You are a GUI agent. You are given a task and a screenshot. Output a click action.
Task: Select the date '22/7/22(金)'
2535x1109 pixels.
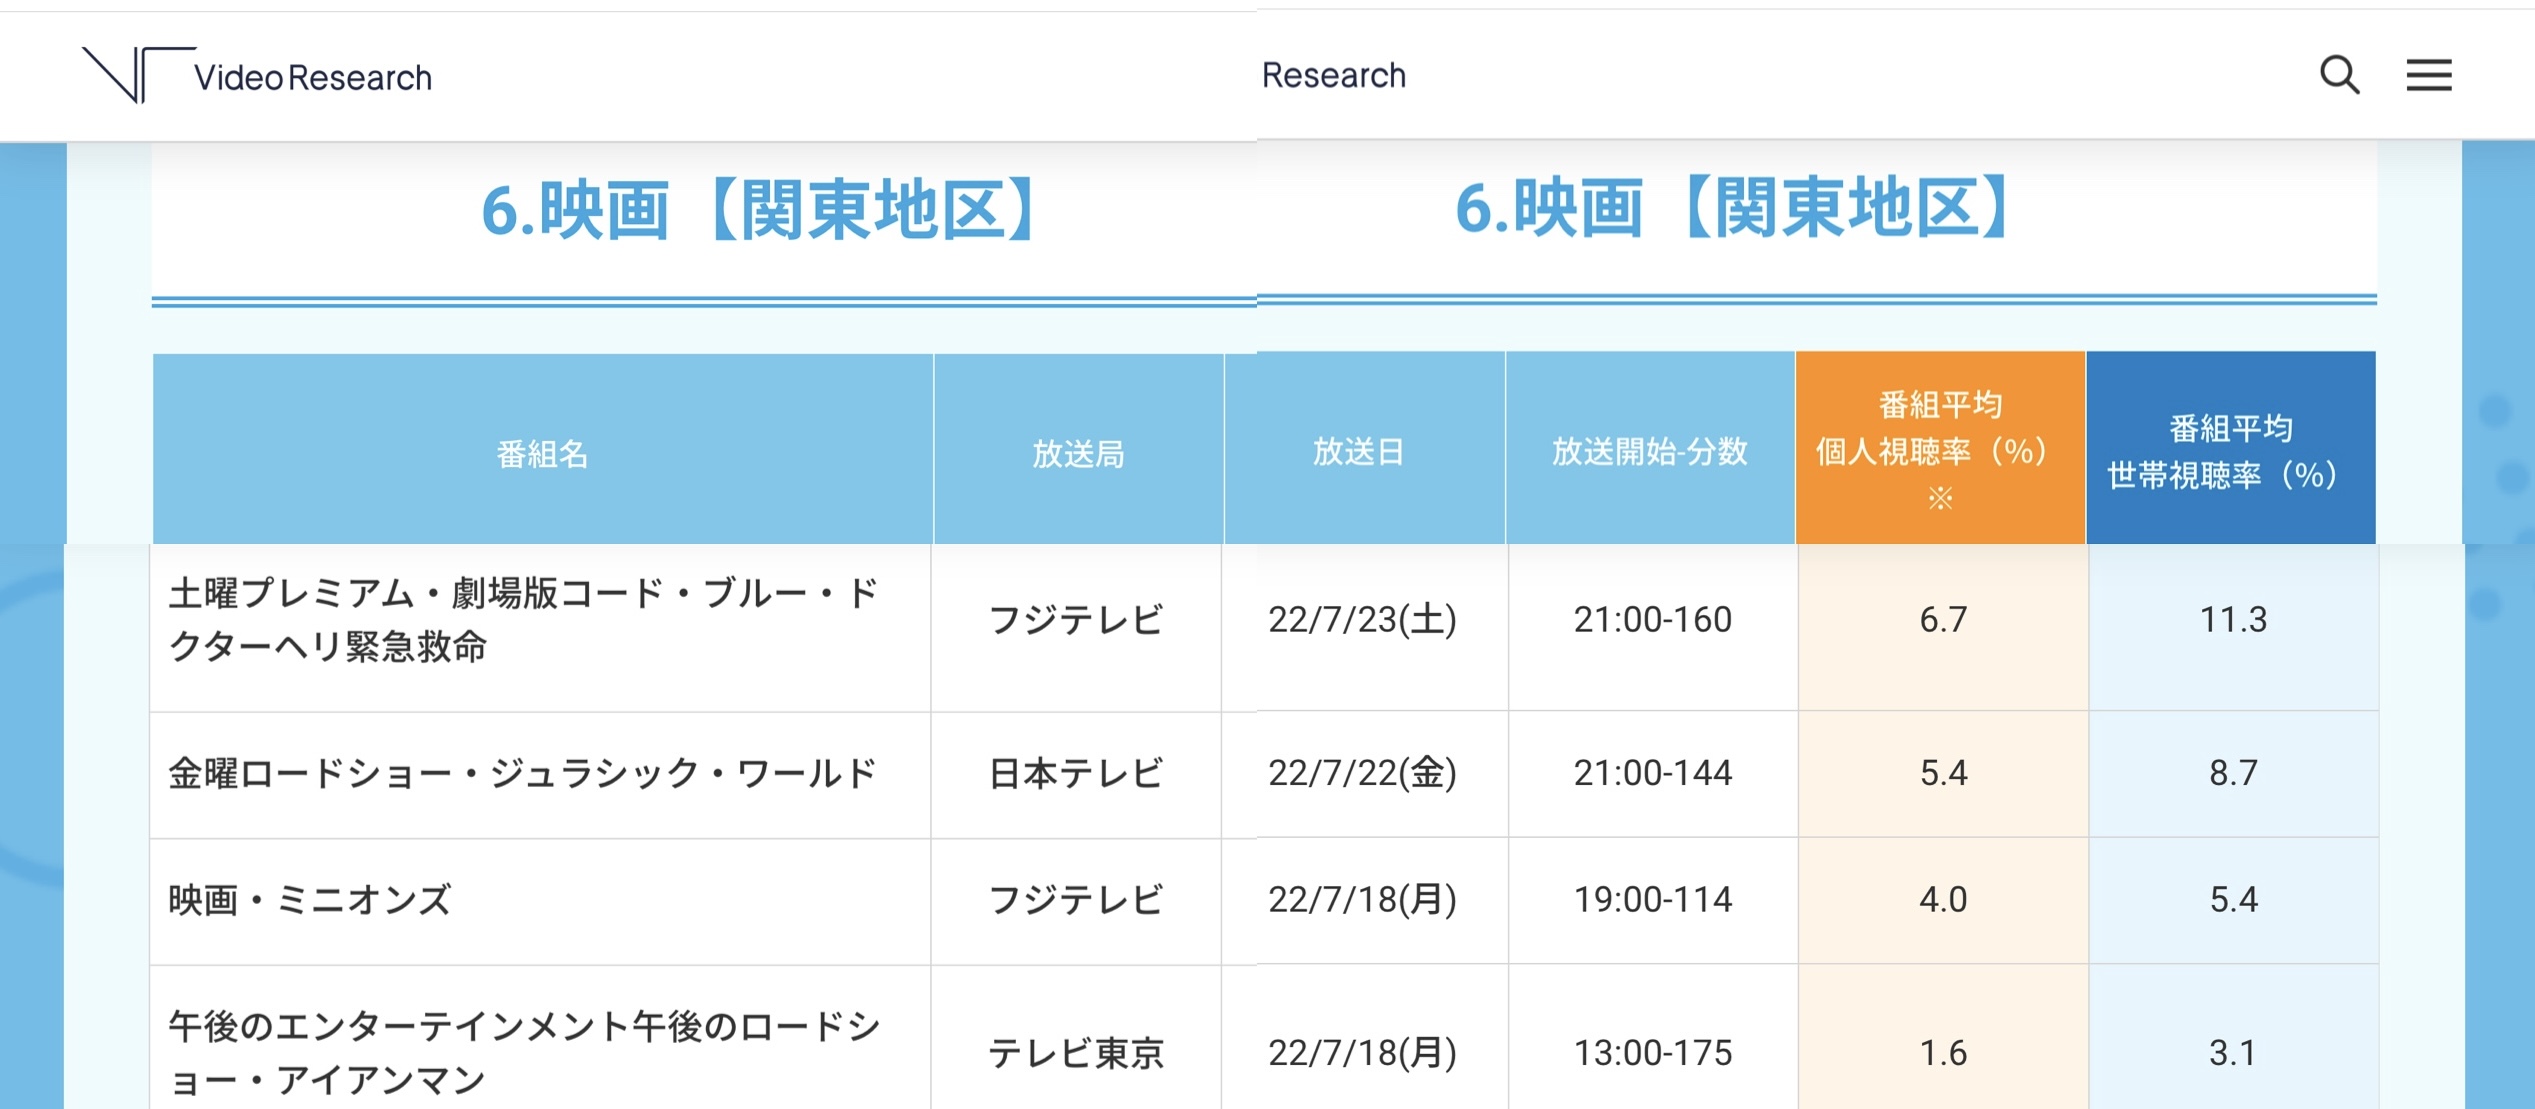click(1362, 773)
